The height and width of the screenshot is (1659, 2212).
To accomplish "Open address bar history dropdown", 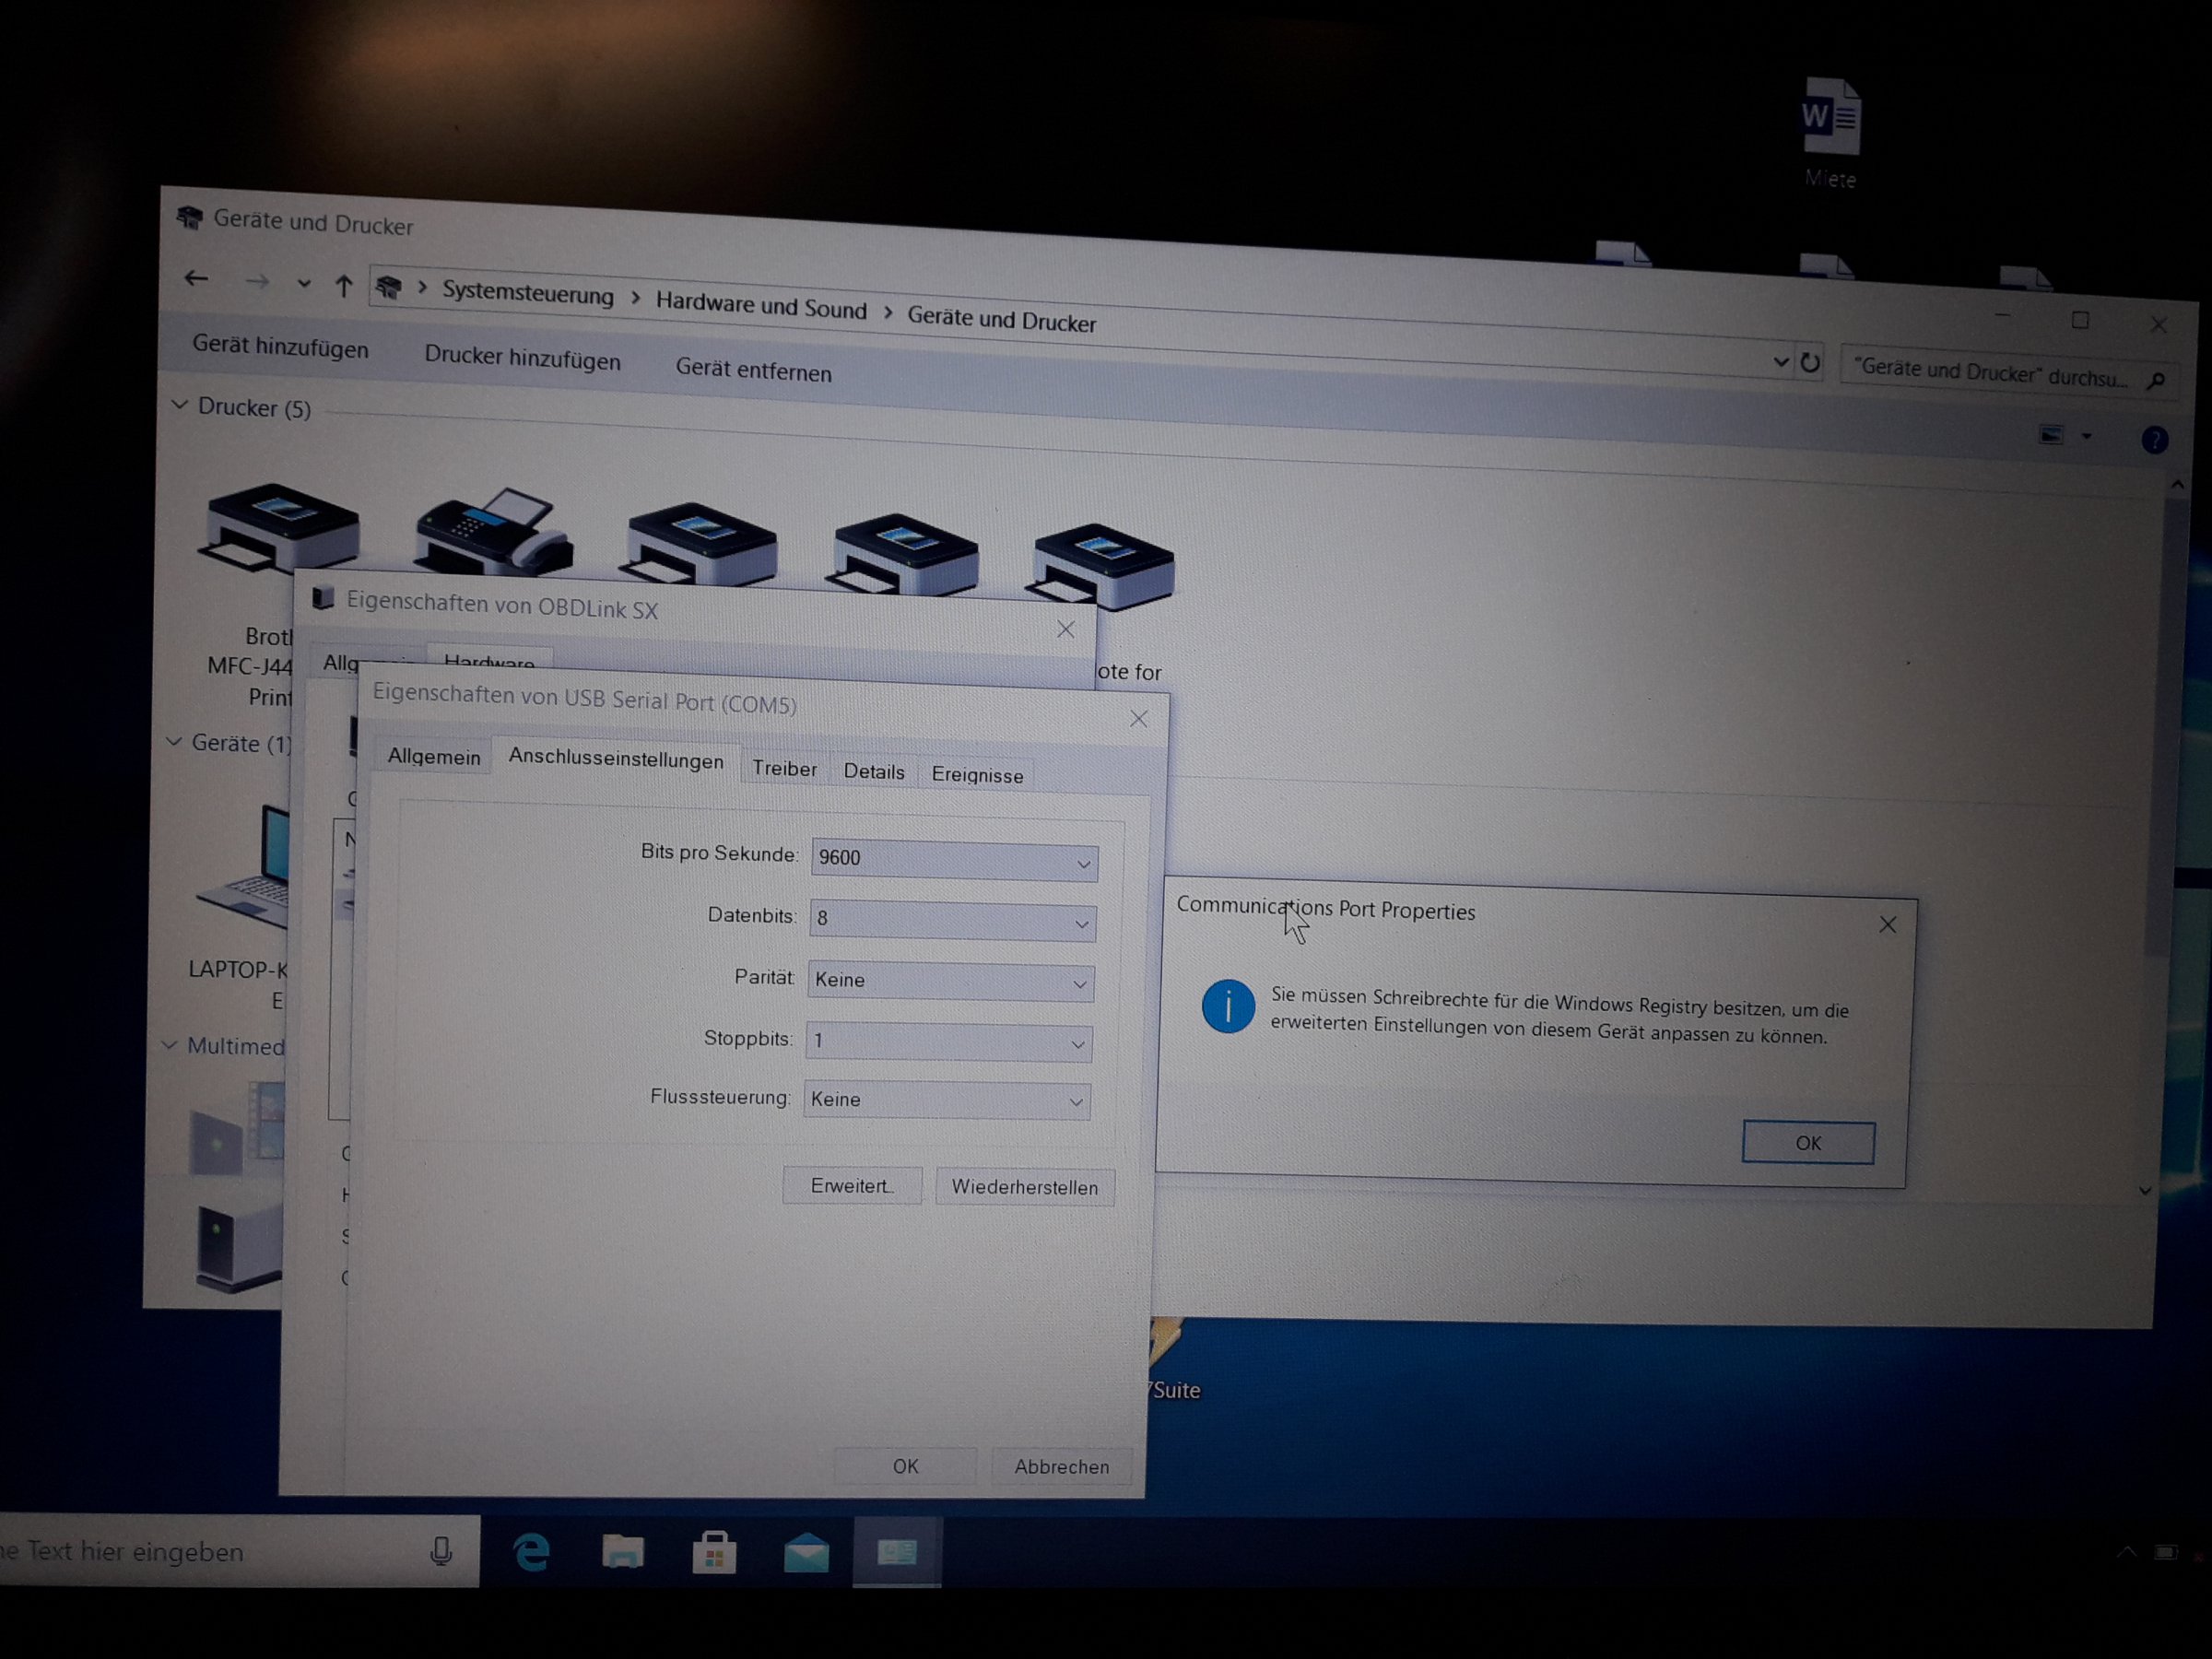I will pyautogui.click(x=1780, y=361).
